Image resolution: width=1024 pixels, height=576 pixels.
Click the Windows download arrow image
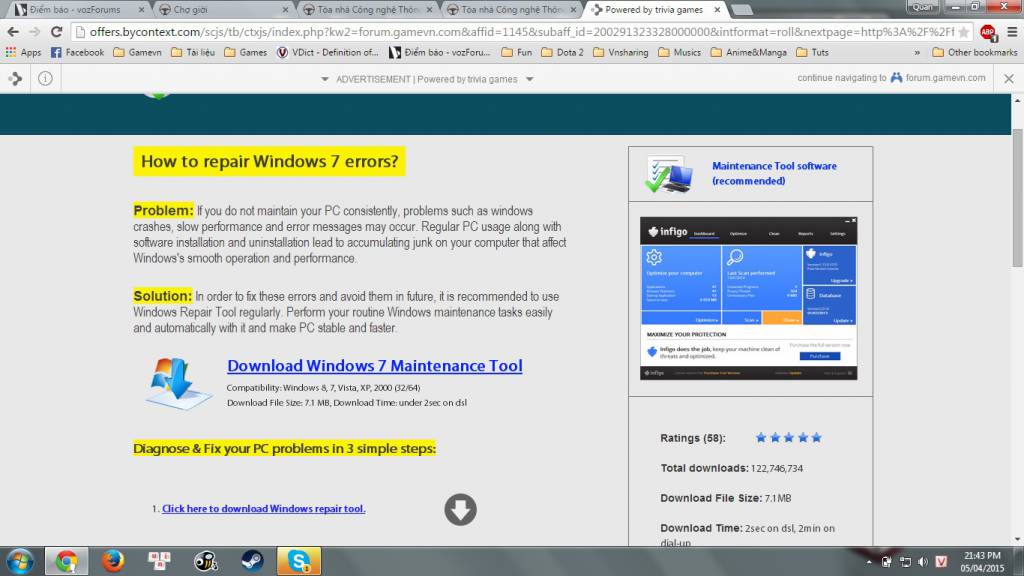(178, 383)
